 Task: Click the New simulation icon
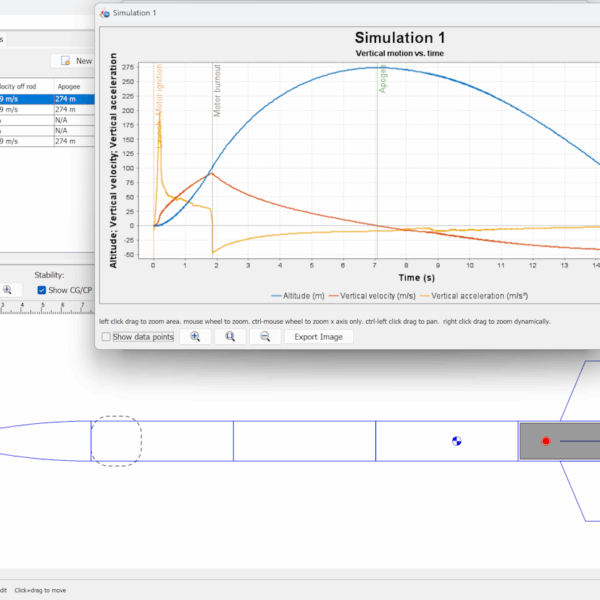[x=65, y=61]
